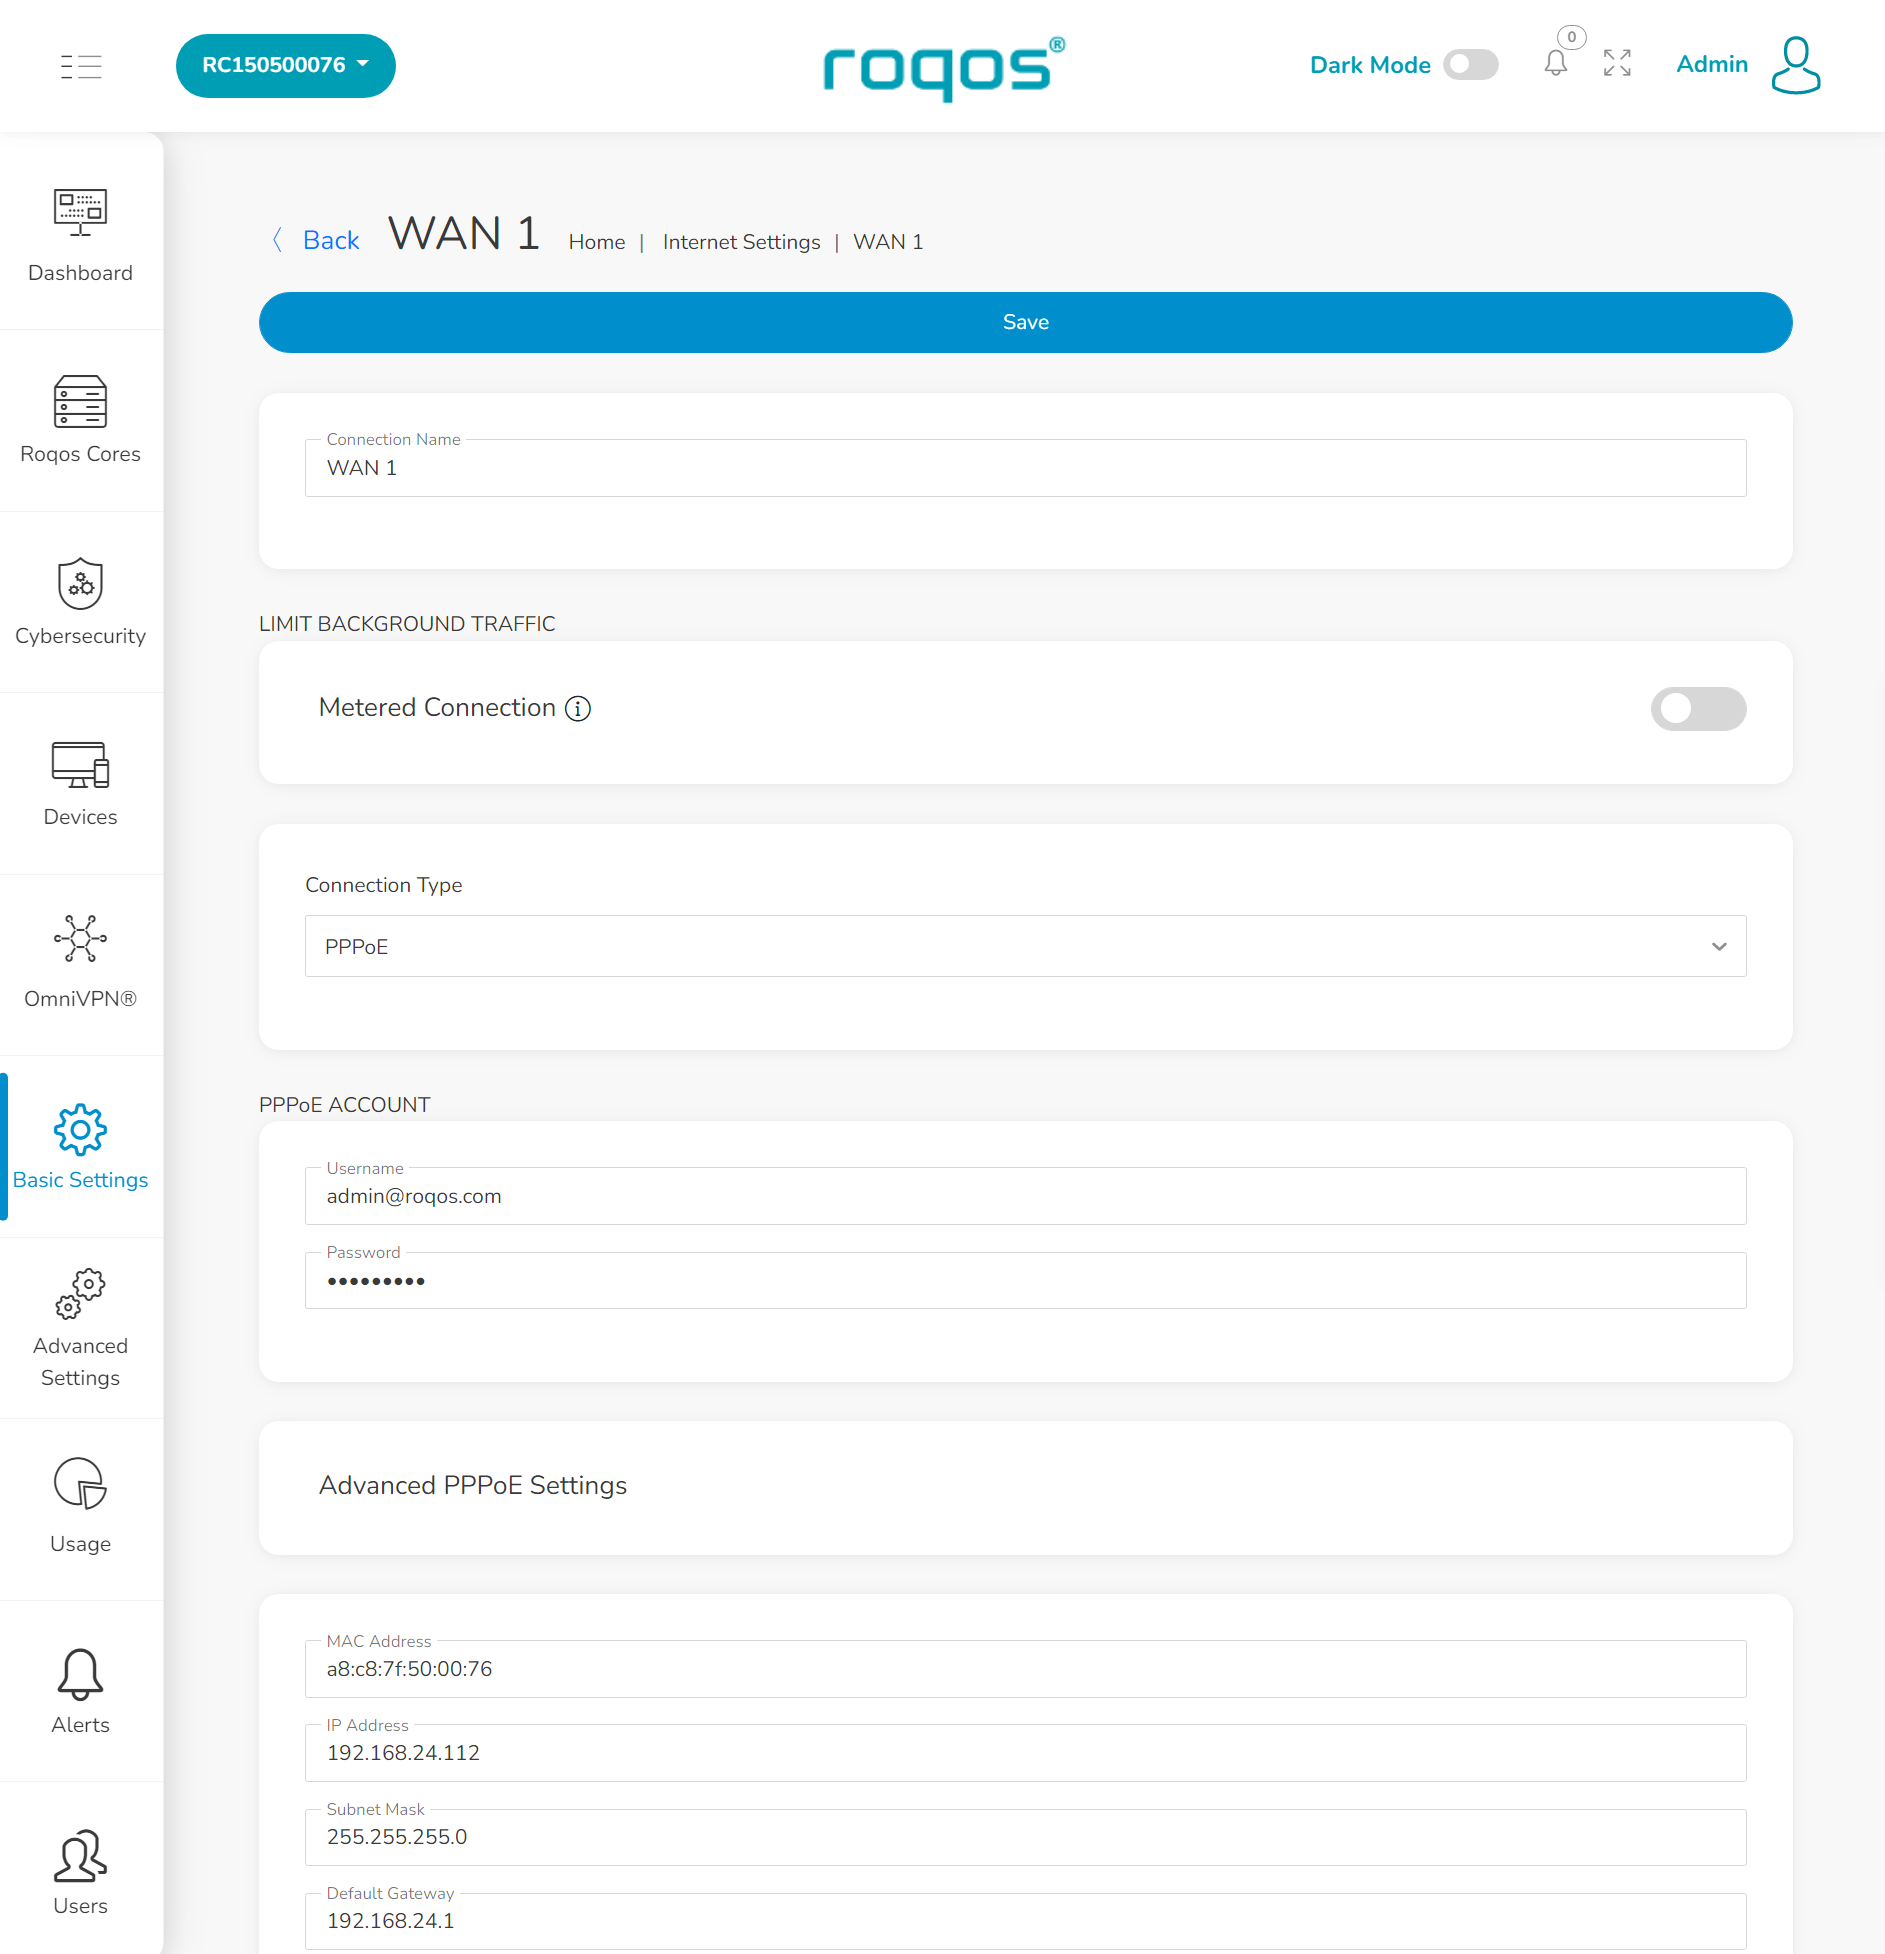This screenshot has width=1885, height=1954.
Task: Open the Usage section
Action: pos(80,1508)
